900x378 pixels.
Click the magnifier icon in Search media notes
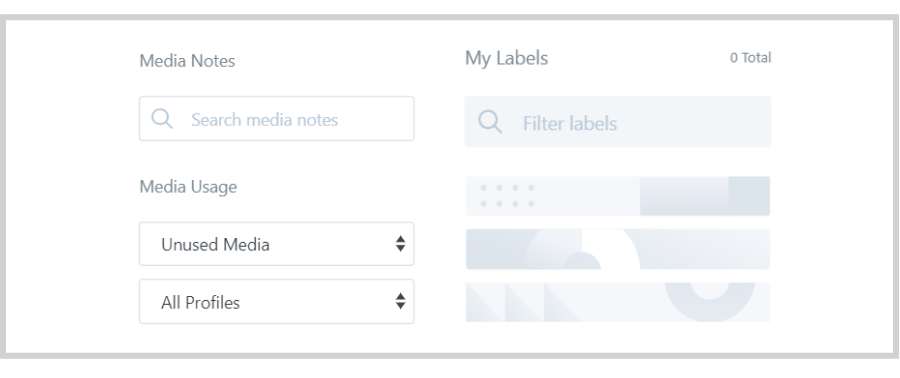click(162, 119)
